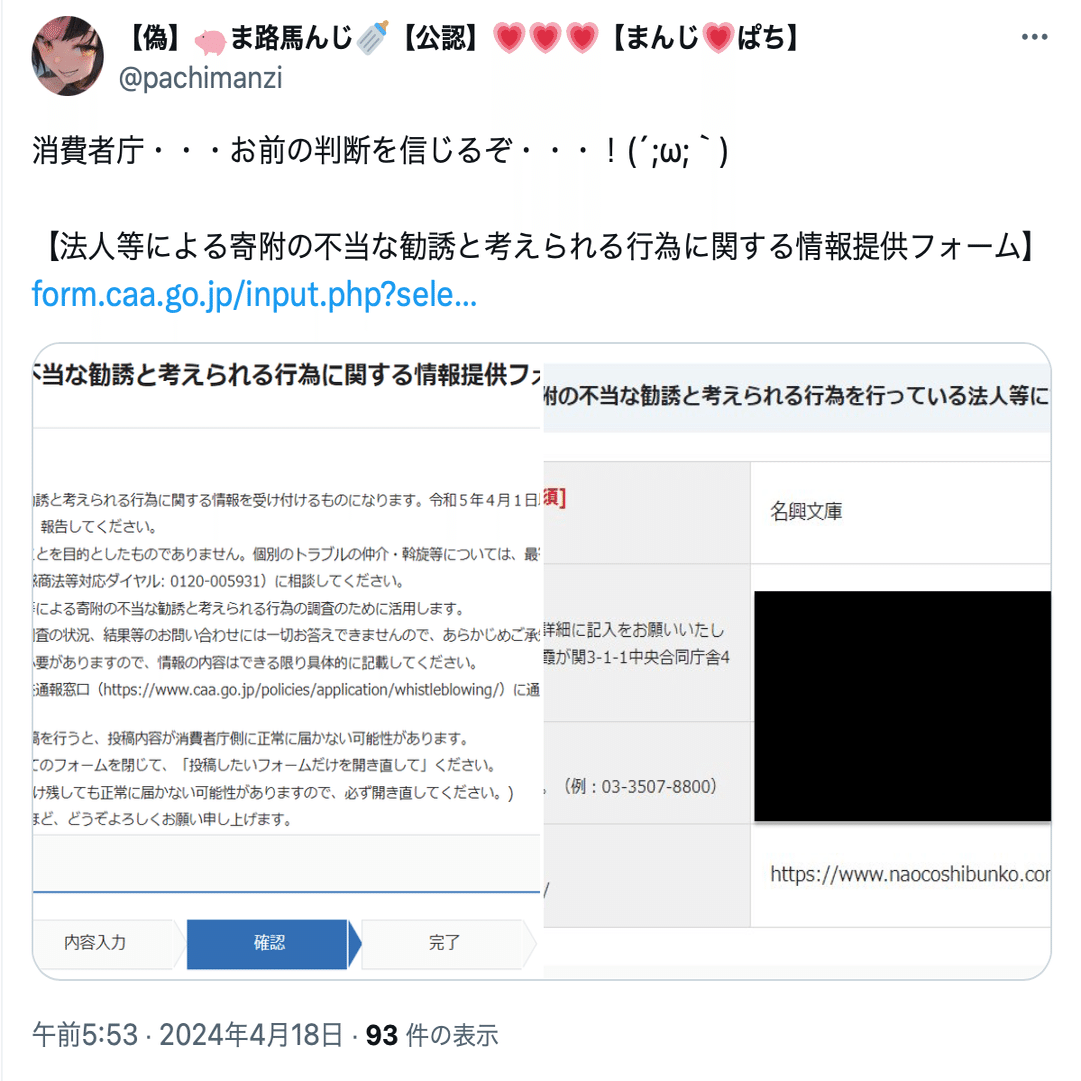Click the profile avatar picture

point(68,57)
